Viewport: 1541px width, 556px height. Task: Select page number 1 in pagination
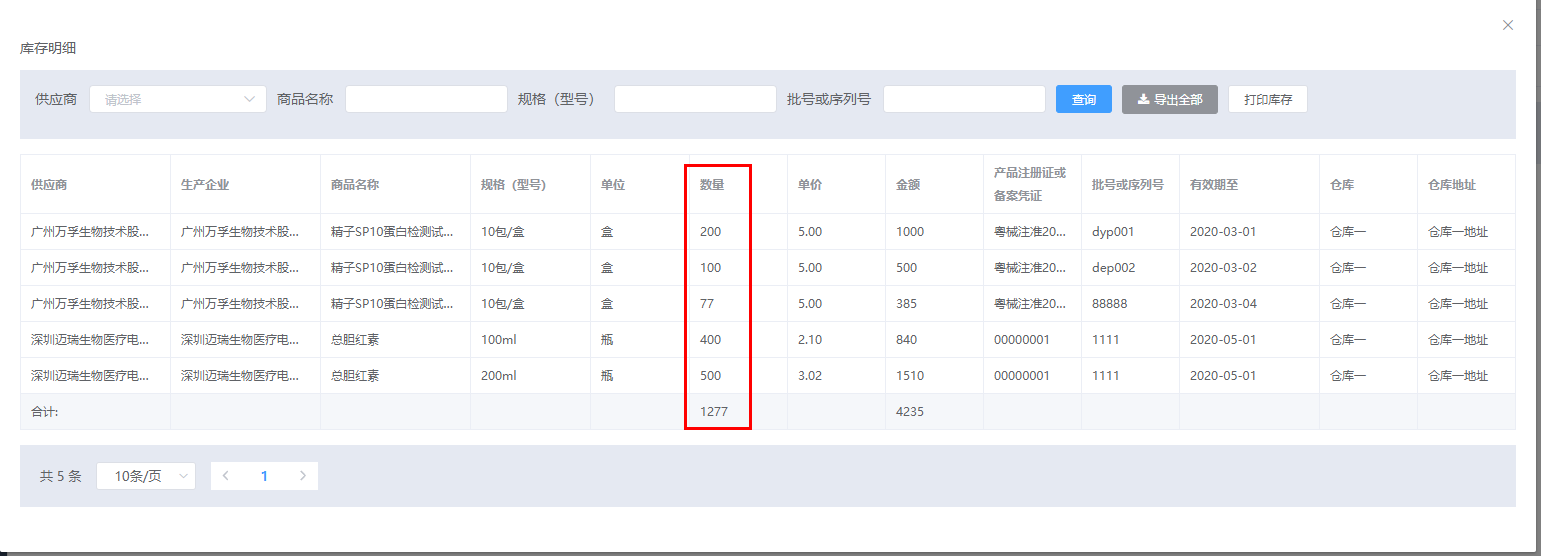[264, 476]
